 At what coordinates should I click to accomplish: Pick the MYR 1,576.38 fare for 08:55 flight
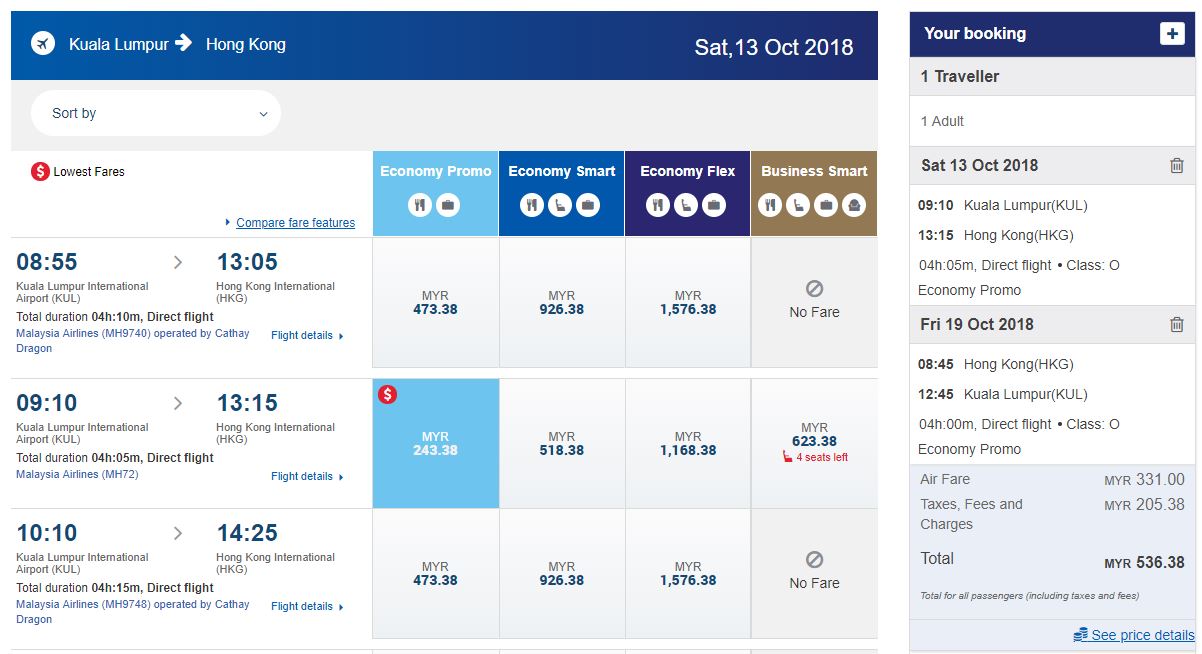click(688, 303)
